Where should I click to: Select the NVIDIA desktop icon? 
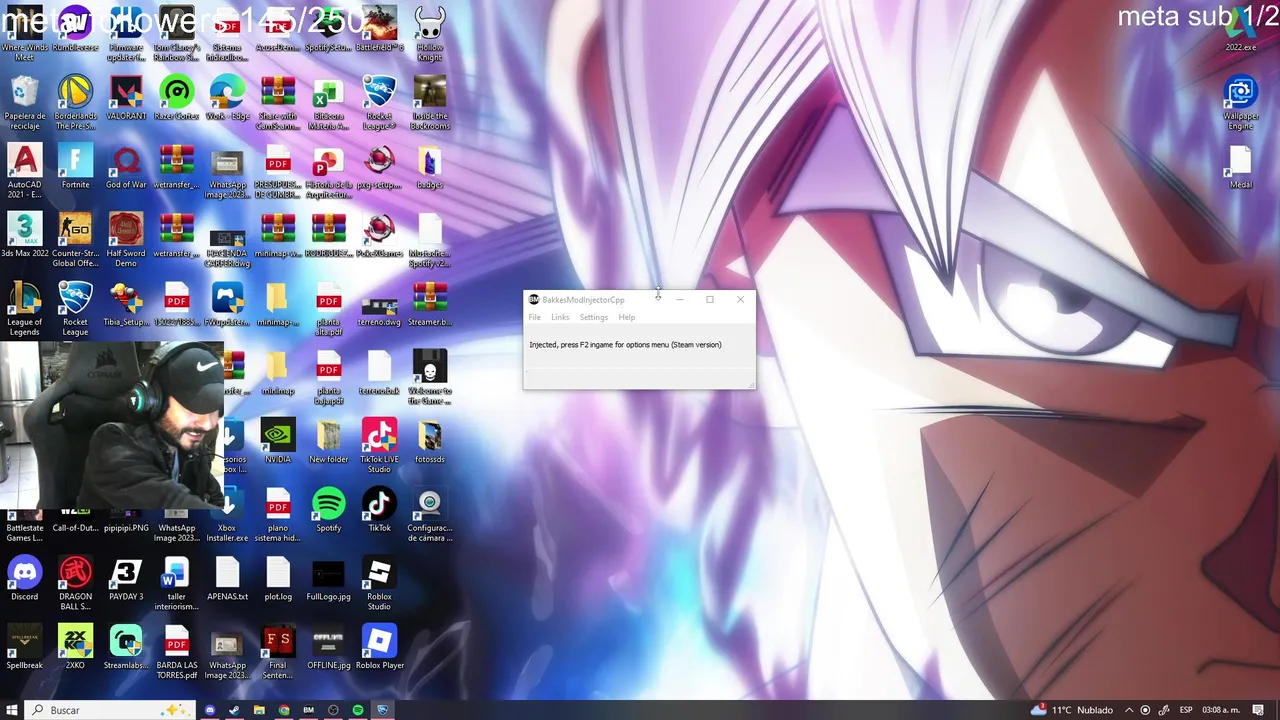tap(278, 441)
